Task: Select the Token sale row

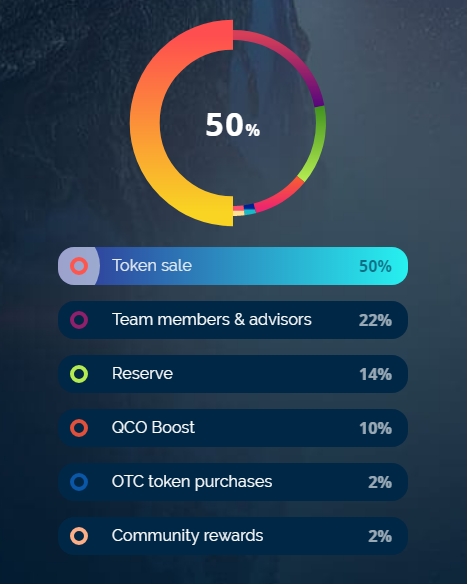Action: coord(233,266)
